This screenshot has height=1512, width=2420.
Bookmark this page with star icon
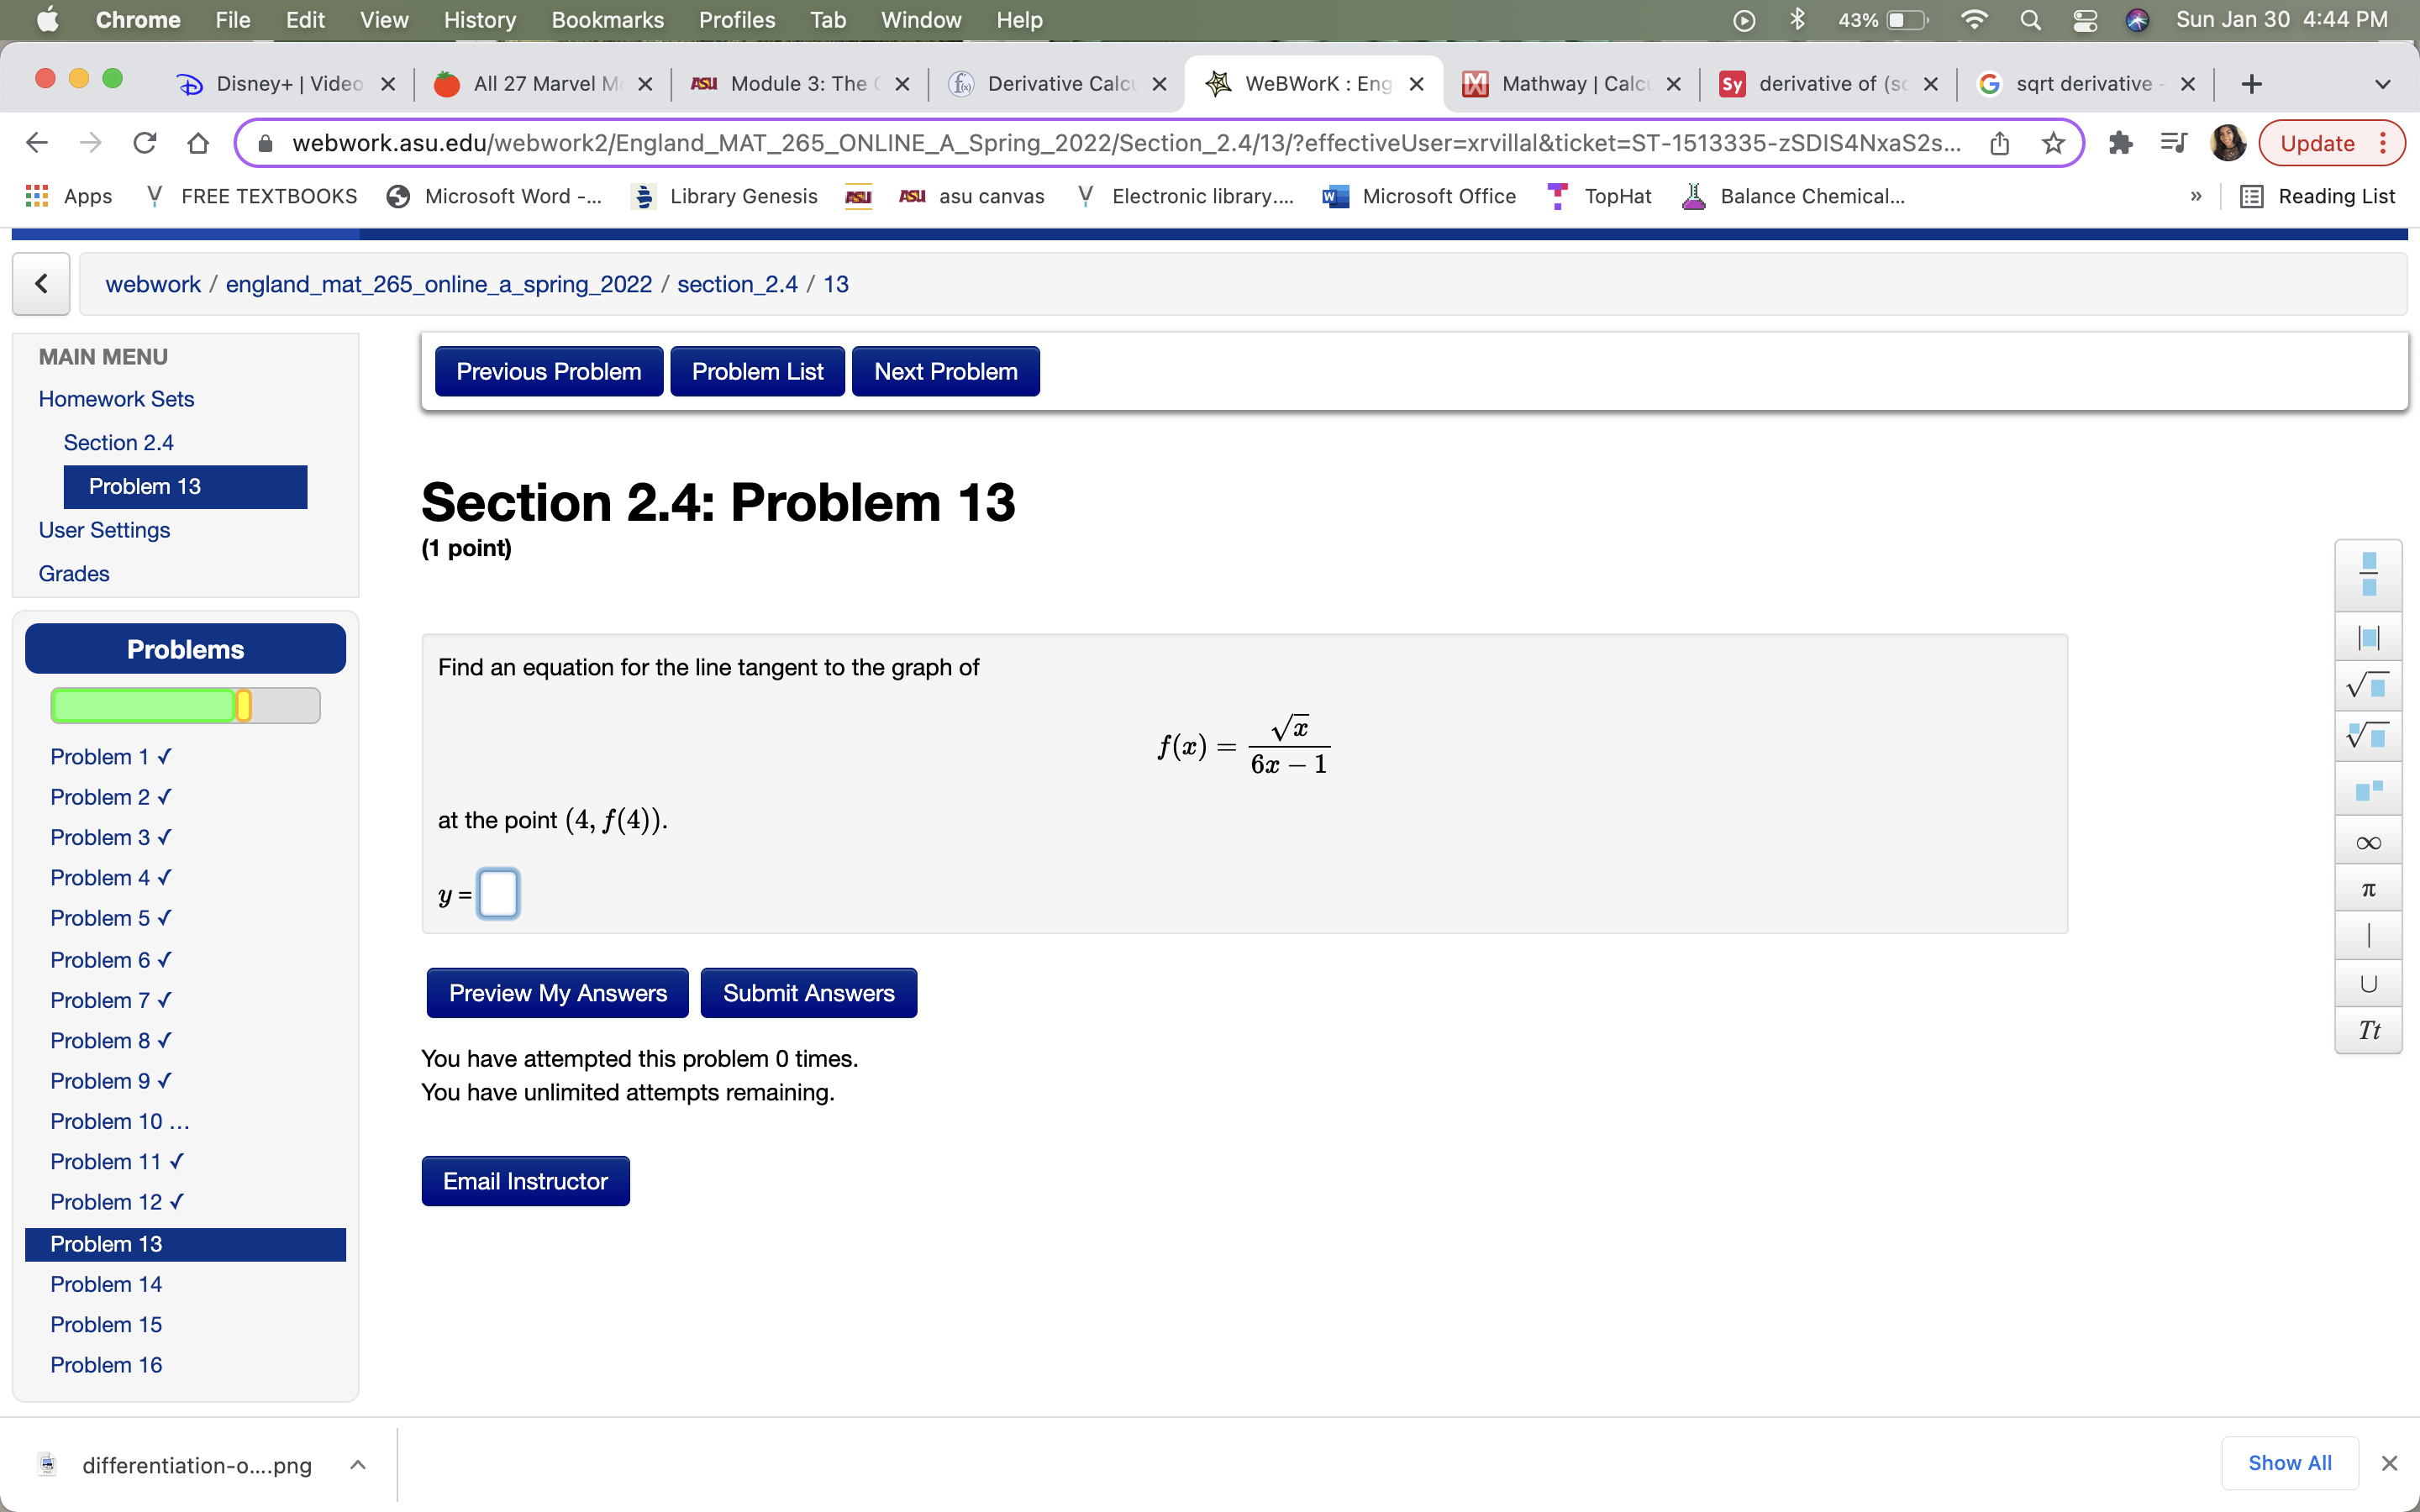(x=2052, y=143)
